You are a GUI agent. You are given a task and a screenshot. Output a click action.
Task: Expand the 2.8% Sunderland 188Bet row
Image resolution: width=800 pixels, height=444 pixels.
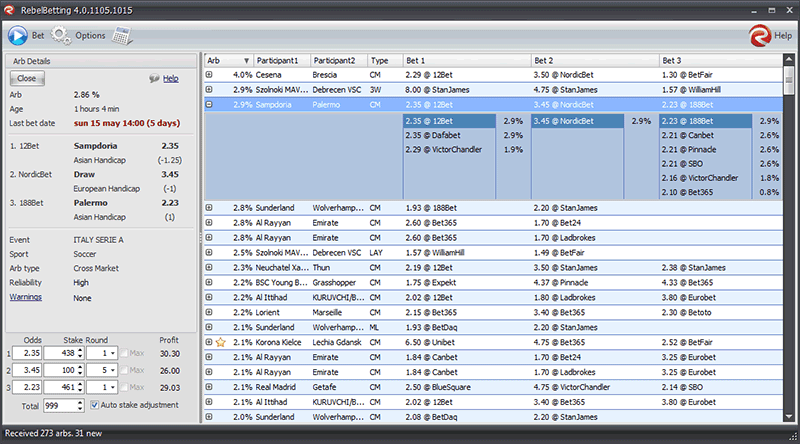tap(209, 208)
